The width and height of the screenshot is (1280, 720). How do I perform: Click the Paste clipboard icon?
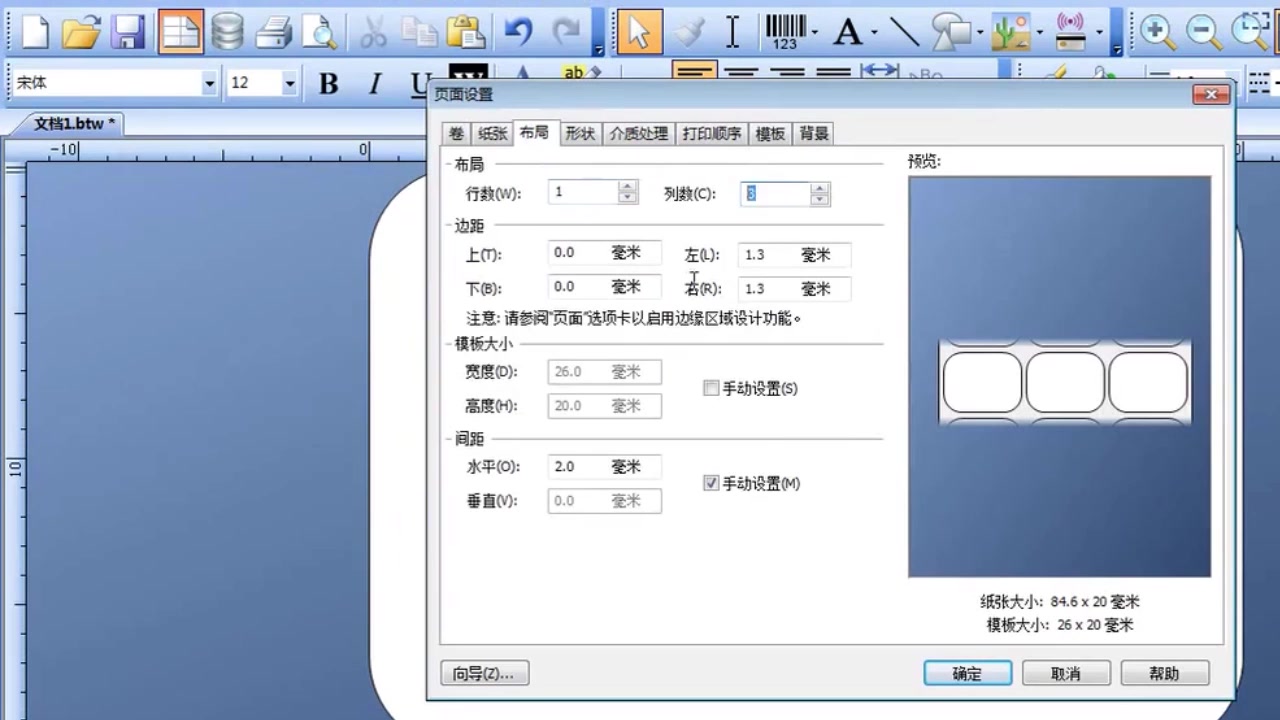click(x=466, y=32)
